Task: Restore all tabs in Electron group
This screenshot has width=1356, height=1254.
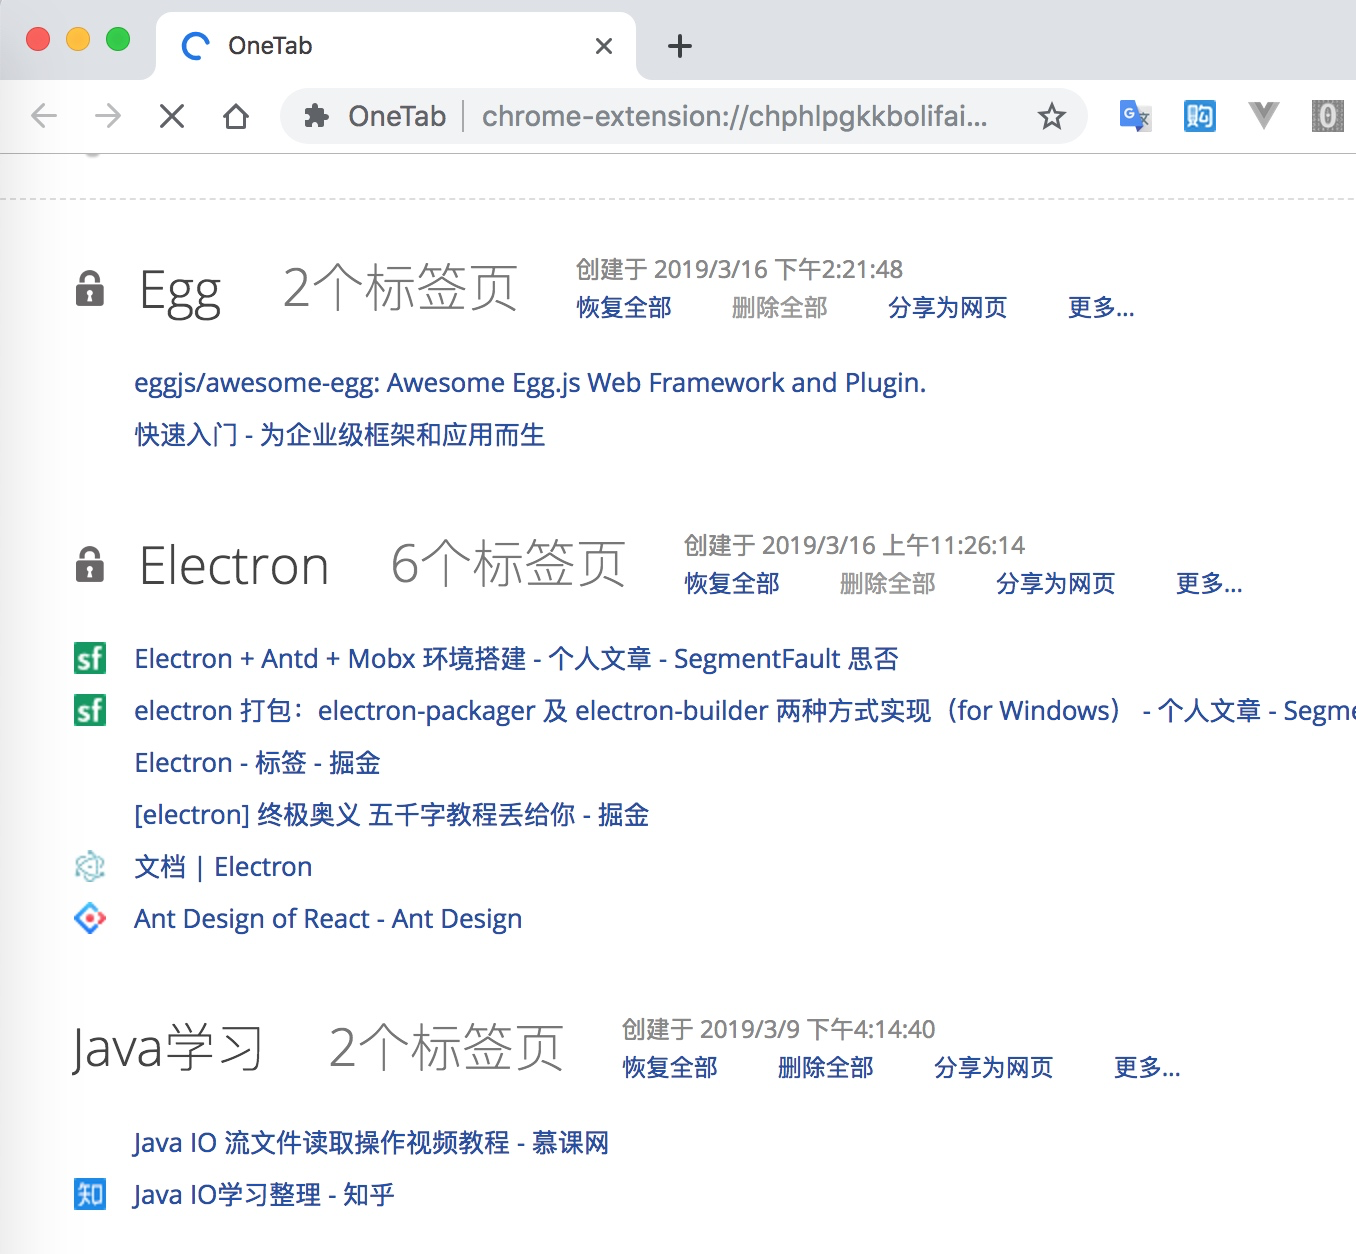Action: [x=732, y=583]
